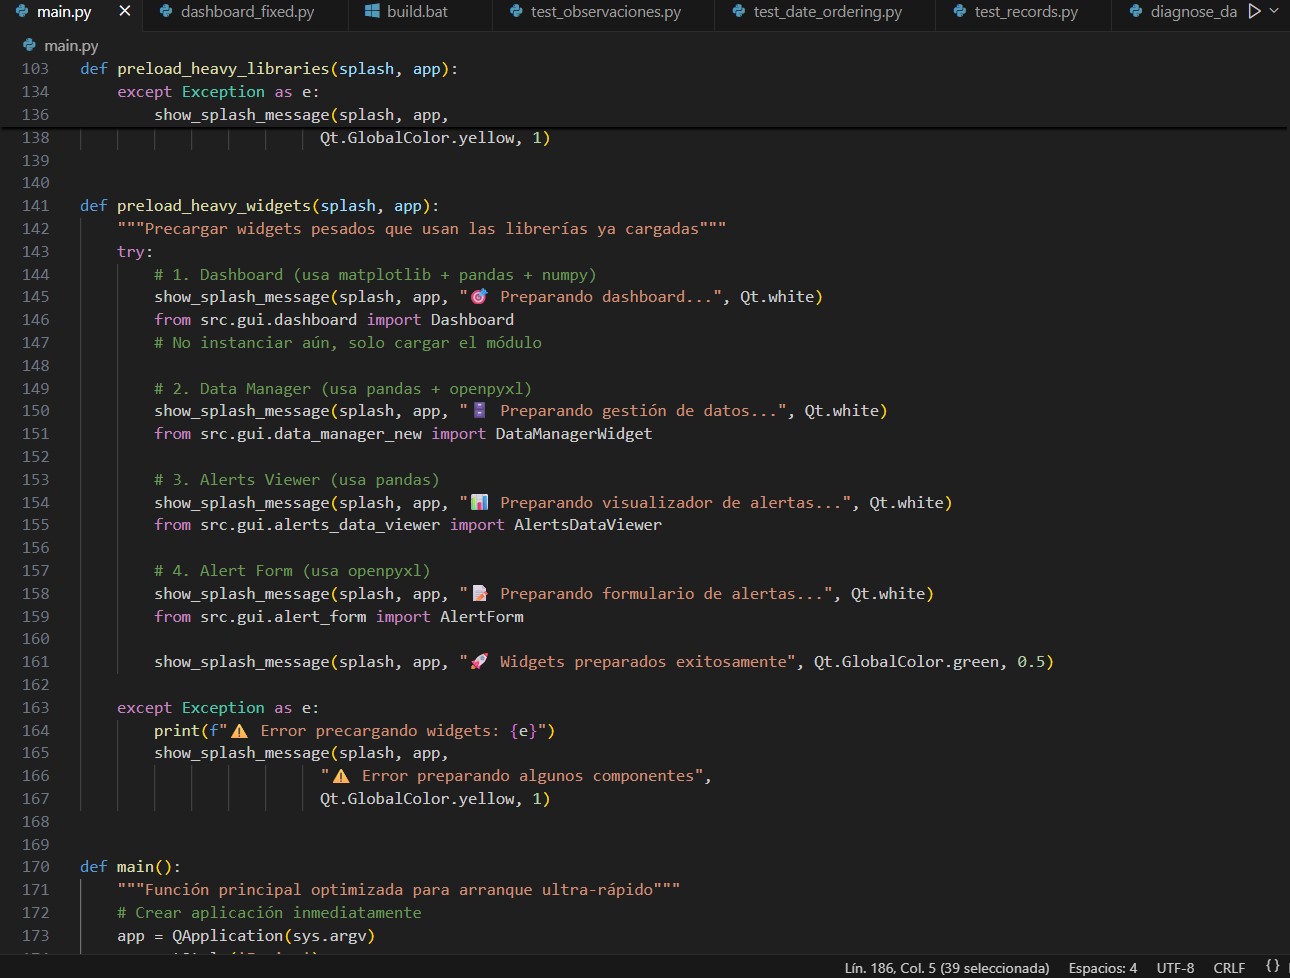Click the rocket emoji on line 161
This screenshot has height=978, width=1290.
pyautogui.click(x=479, y=661)
